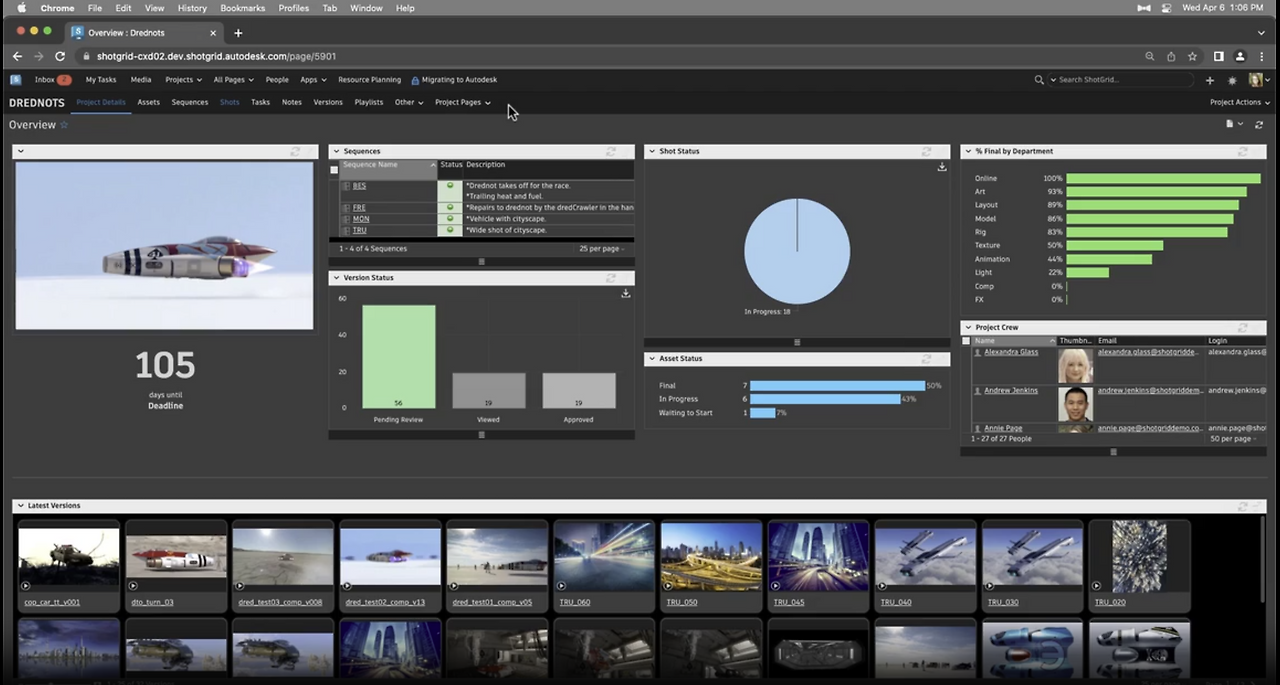Download the Shot Status chart
Screen dimensions: 1280x685
click(x=942, y=168)
